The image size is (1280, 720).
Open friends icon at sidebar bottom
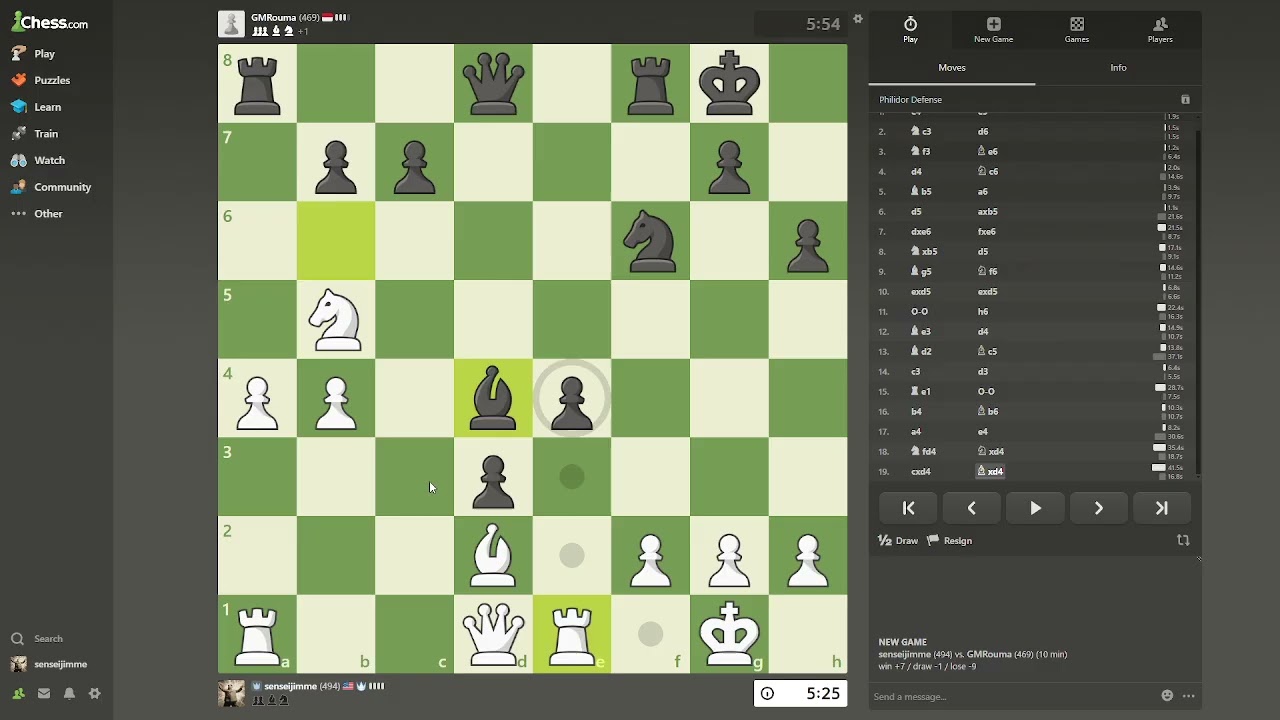(x=18, y=694)
